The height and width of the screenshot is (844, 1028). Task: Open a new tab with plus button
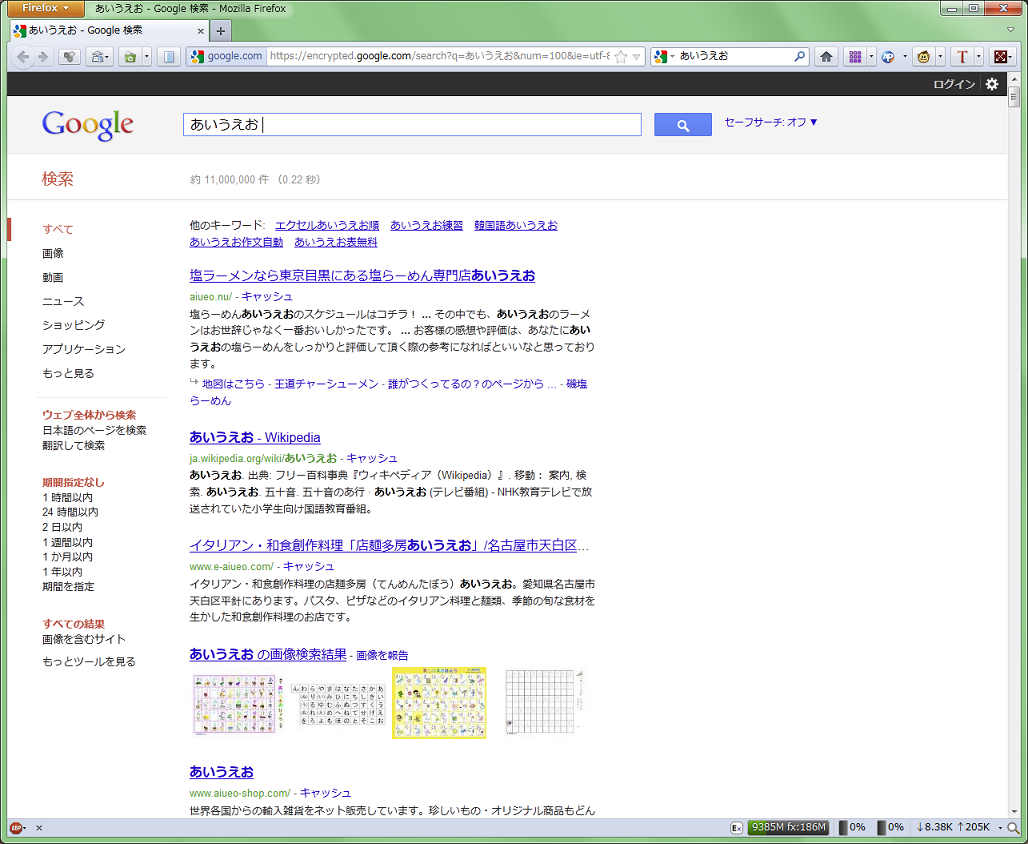pyautogui.click(x=221, y=31)
